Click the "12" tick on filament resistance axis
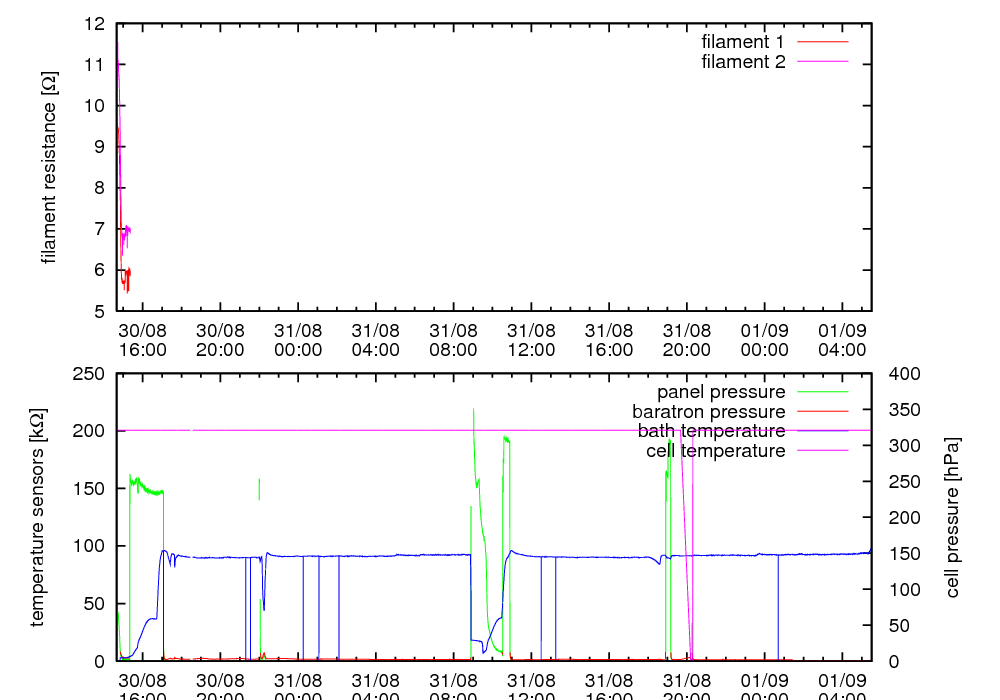 96,24
